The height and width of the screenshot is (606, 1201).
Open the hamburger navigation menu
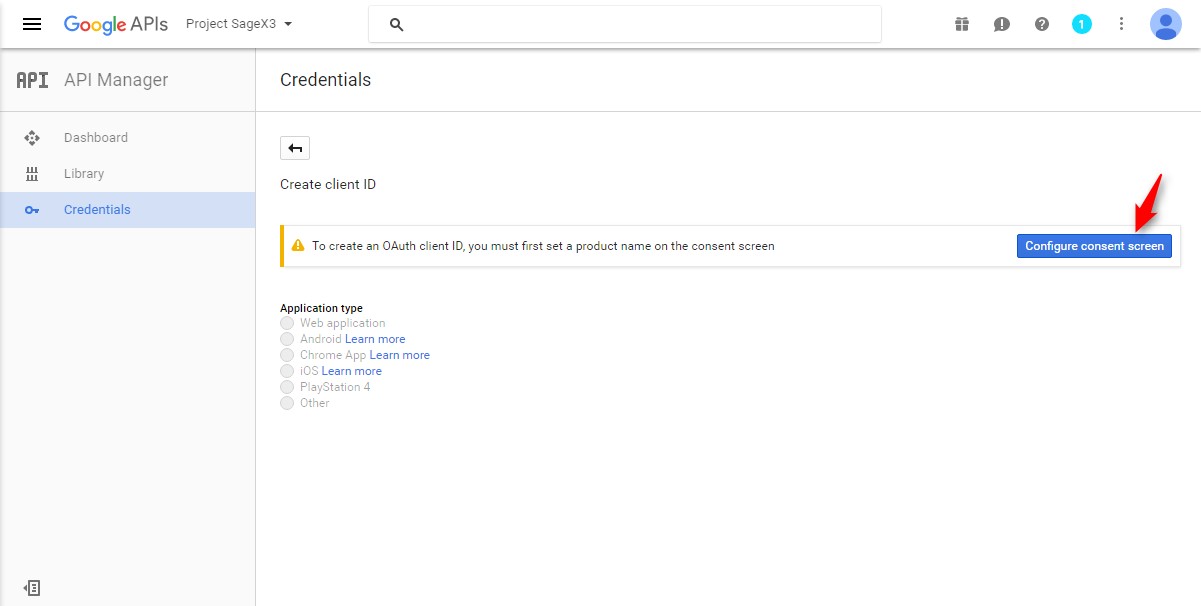tap(32, 24)
